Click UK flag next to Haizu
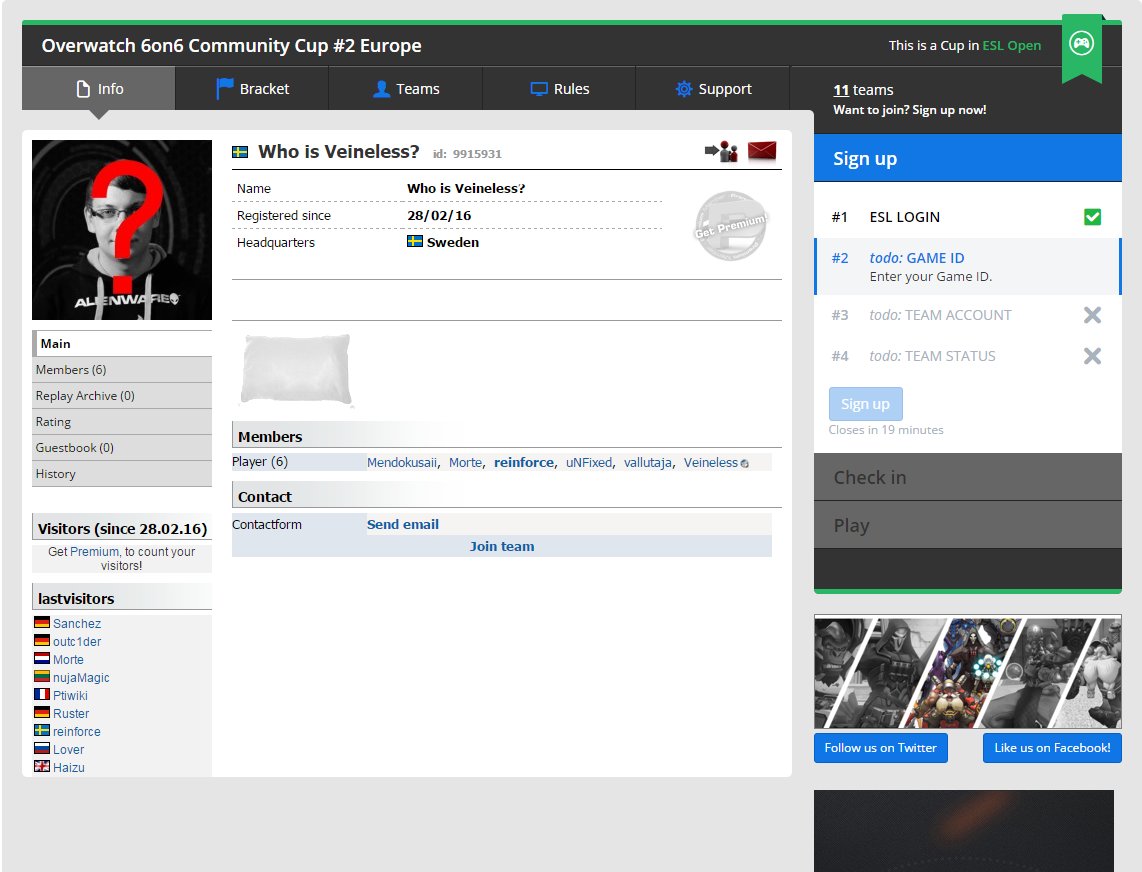Image resolution: width=1142 pixels, height=872 pixels. [x=42, y=766]
